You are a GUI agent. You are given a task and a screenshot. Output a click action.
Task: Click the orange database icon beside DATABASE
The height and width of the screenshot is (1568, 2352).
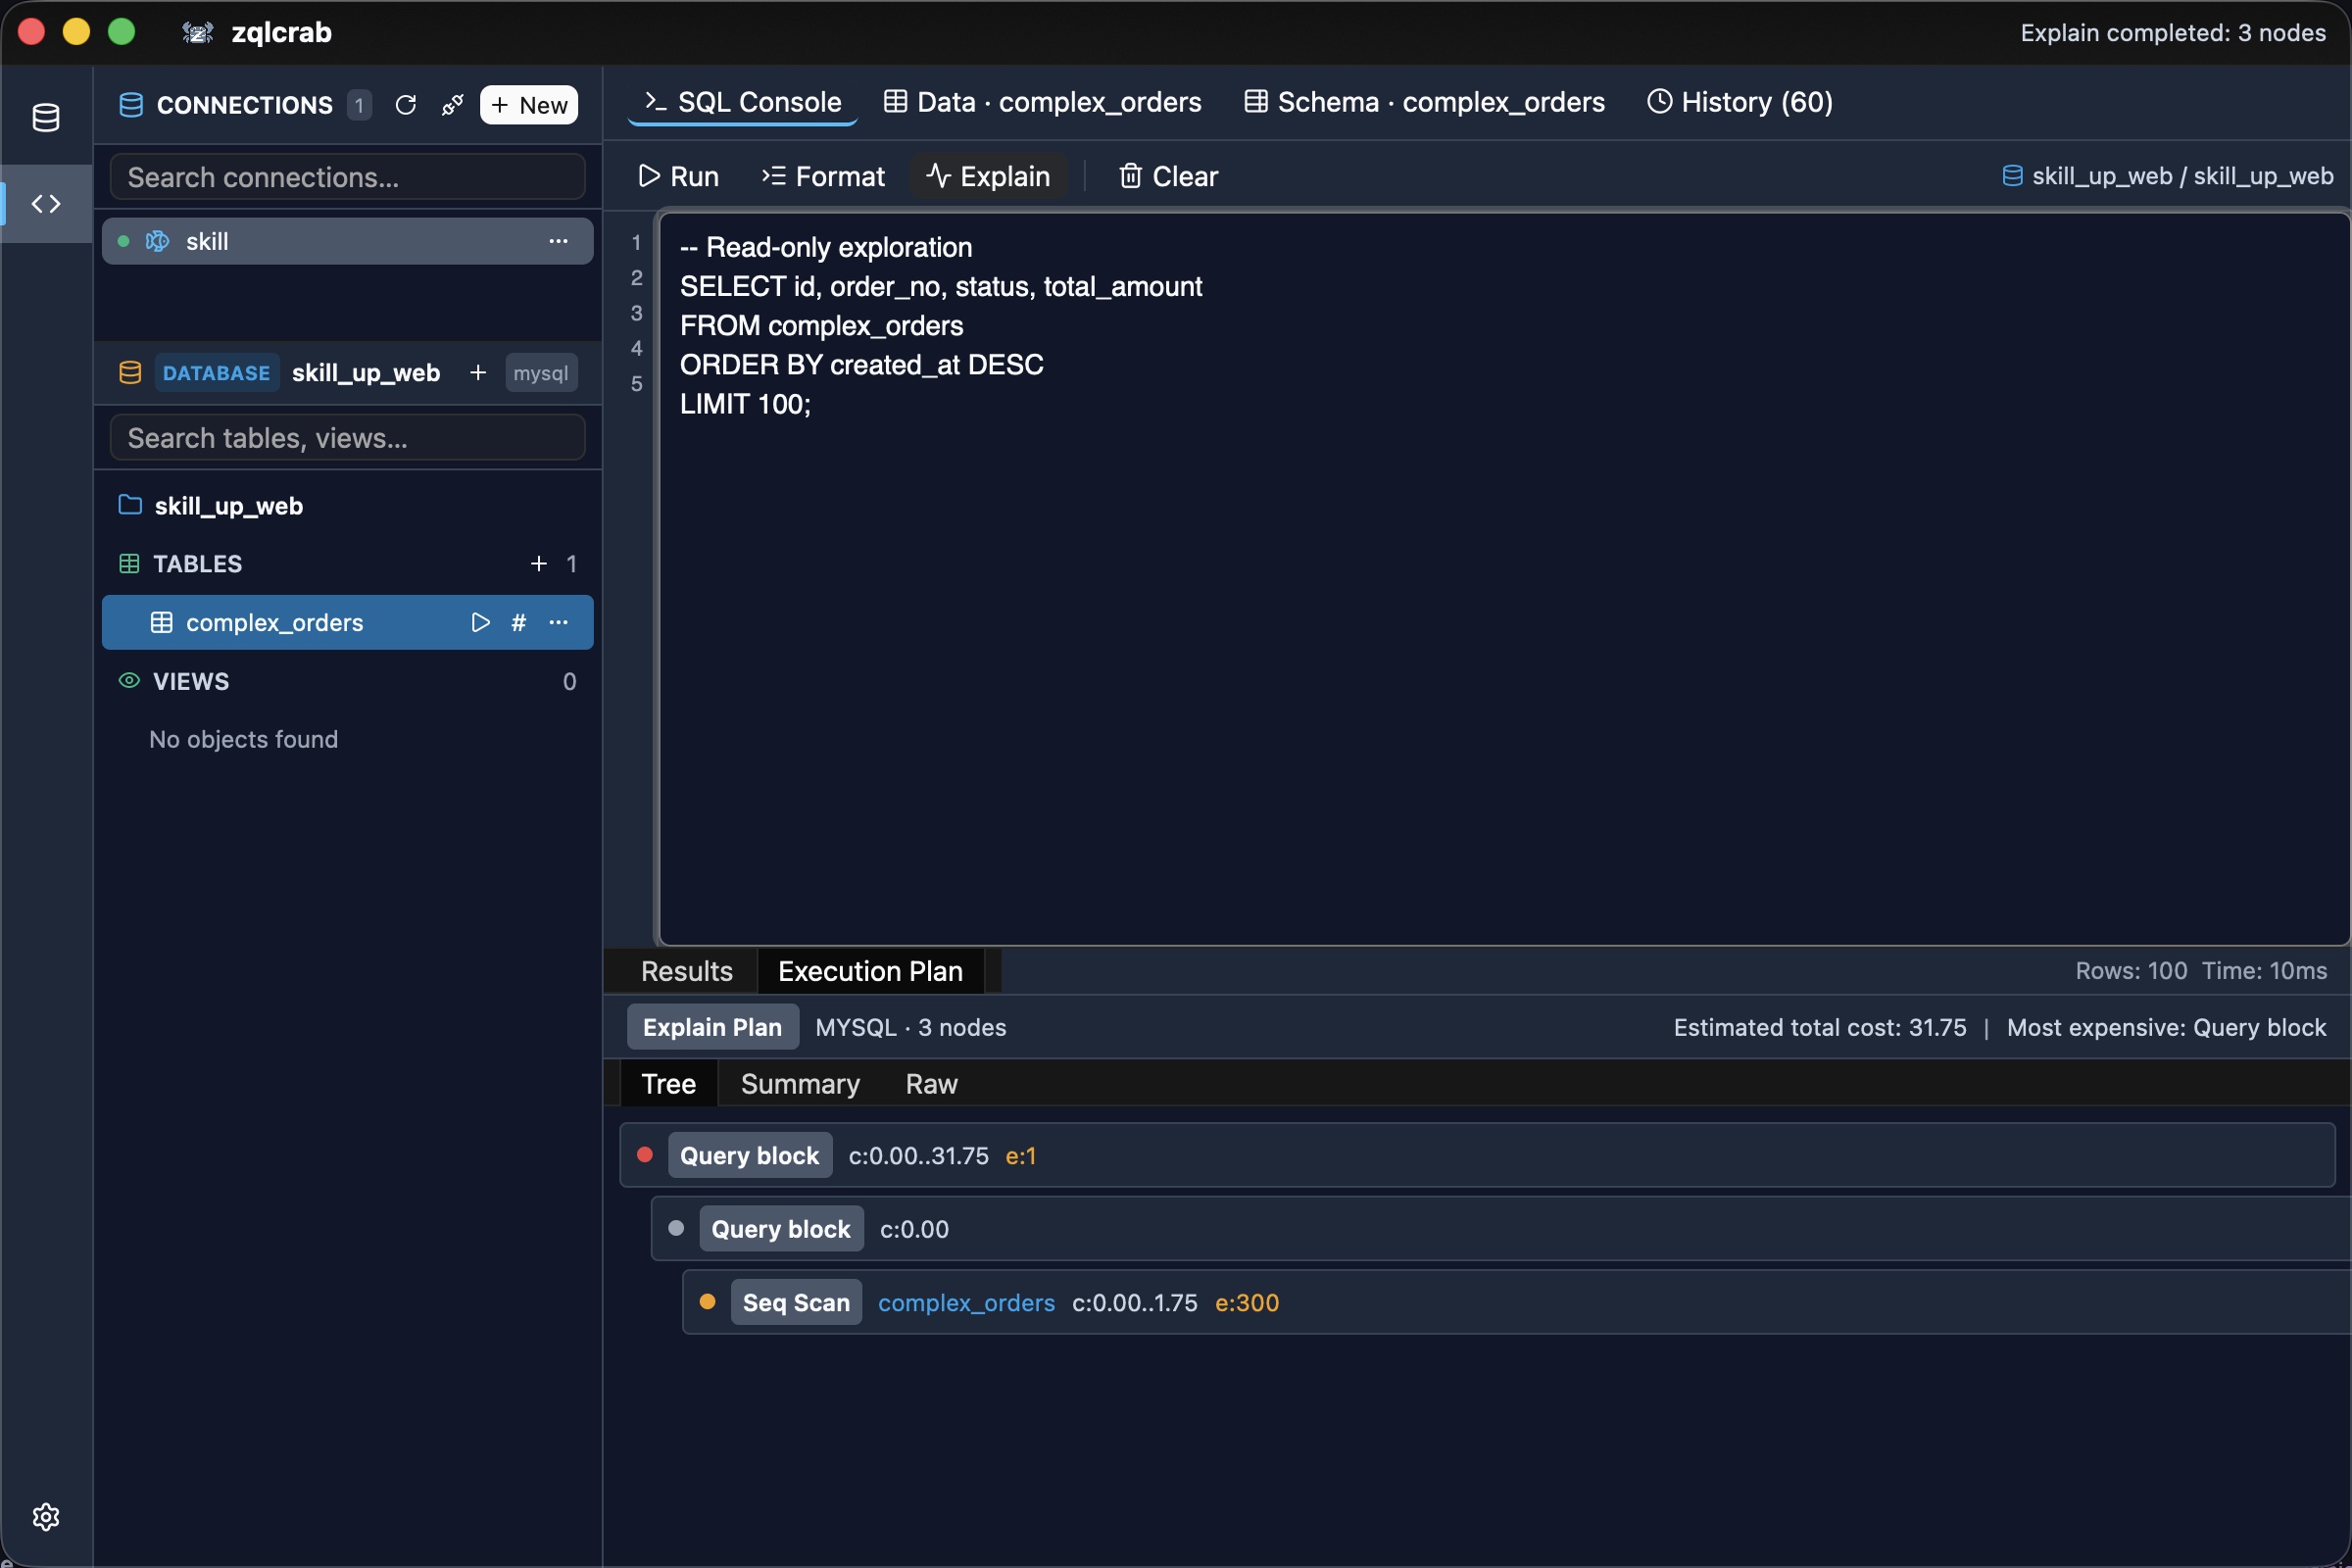click(130, 373)
